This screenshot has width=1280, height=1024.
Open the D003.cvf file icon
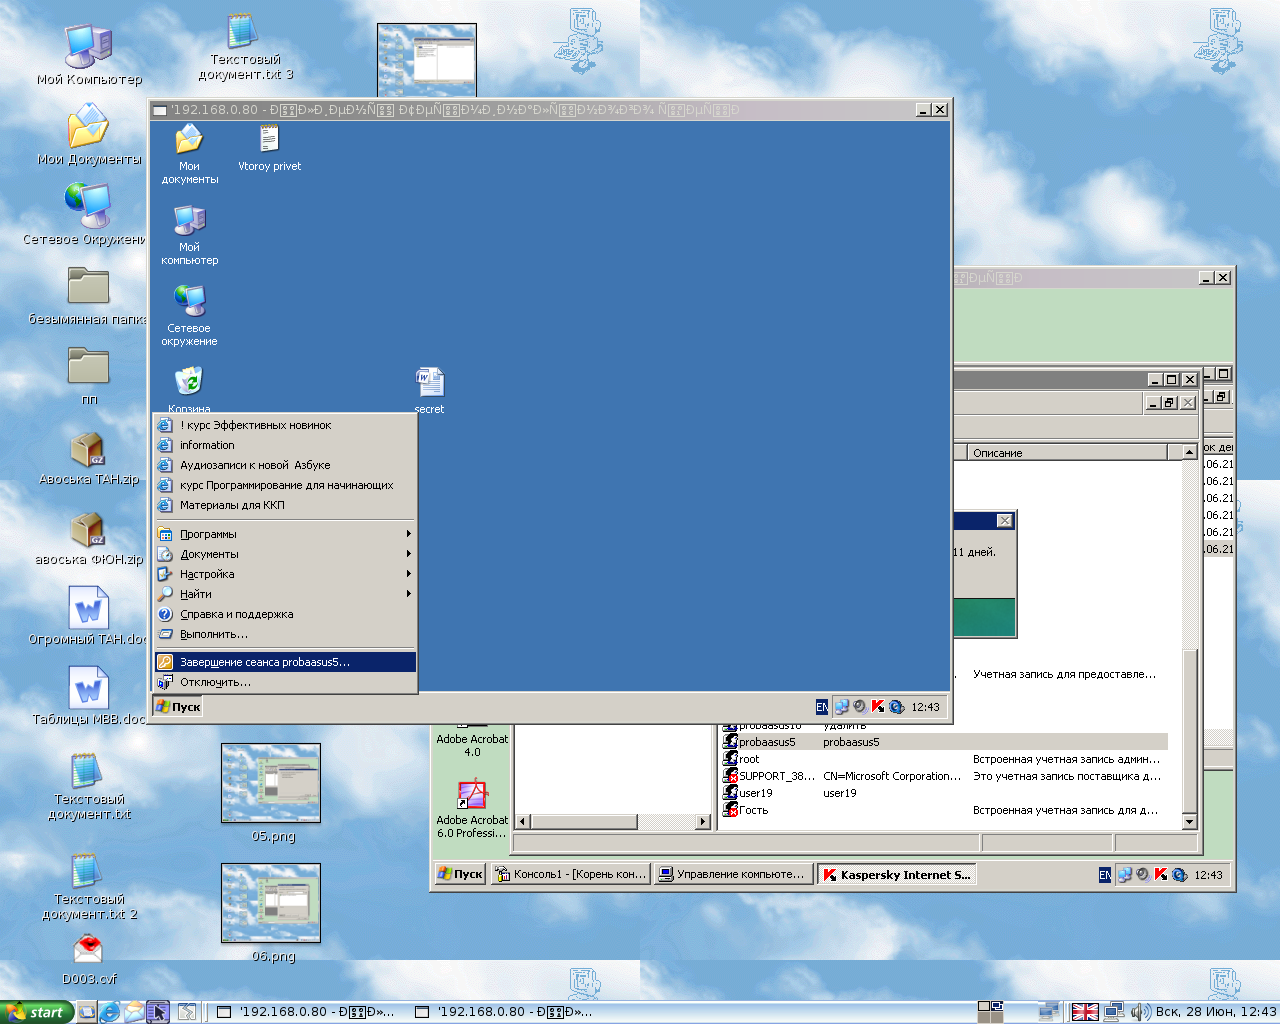[88, 950]
